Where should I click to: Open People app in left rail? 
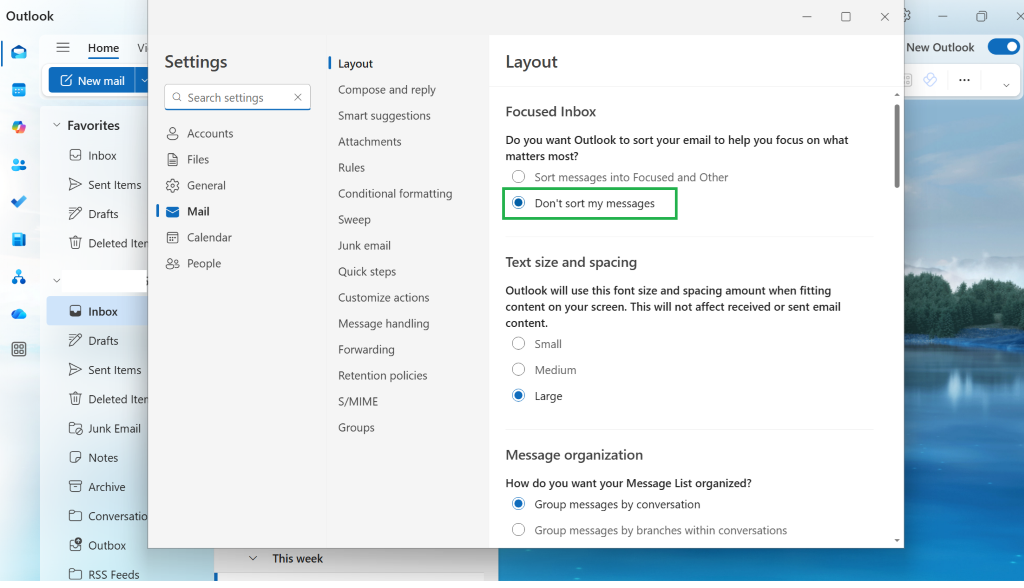pyautogui.click(x=19, y=165)
